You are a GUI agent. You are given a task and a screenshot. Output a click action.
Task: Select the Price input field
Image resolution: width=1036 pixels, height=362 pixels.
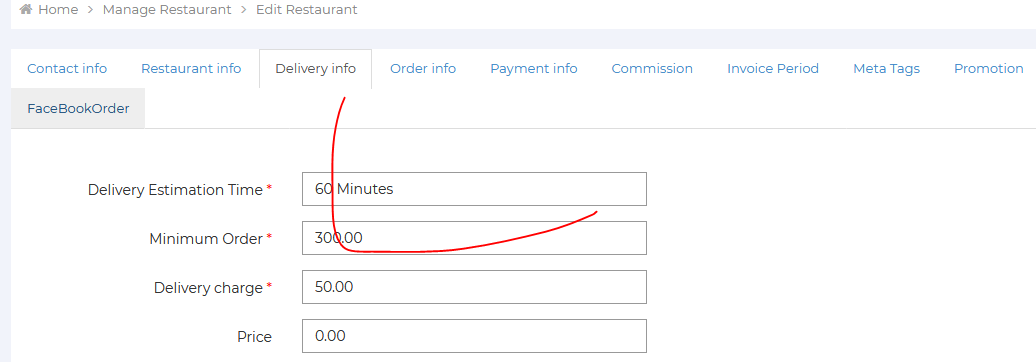[474, 336]
